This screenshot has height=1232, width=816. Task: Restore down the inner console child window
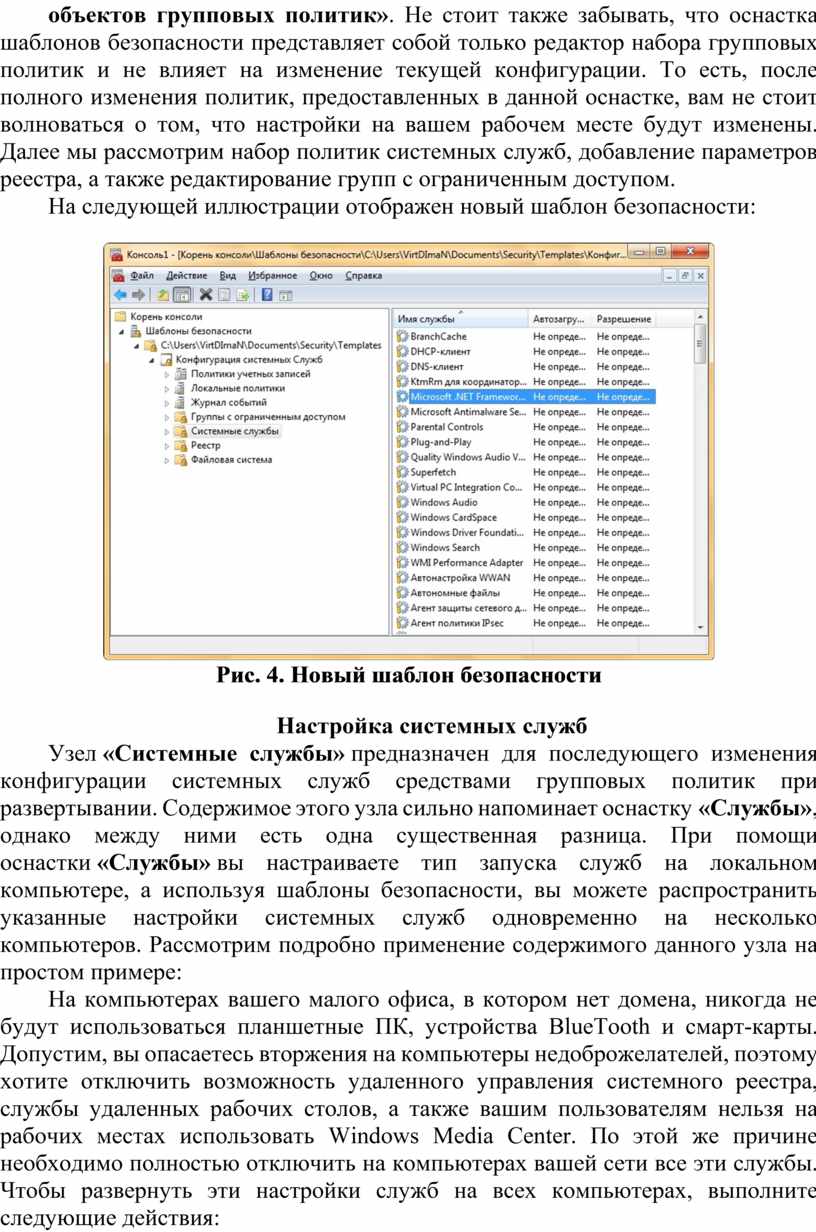coord(686,274)
